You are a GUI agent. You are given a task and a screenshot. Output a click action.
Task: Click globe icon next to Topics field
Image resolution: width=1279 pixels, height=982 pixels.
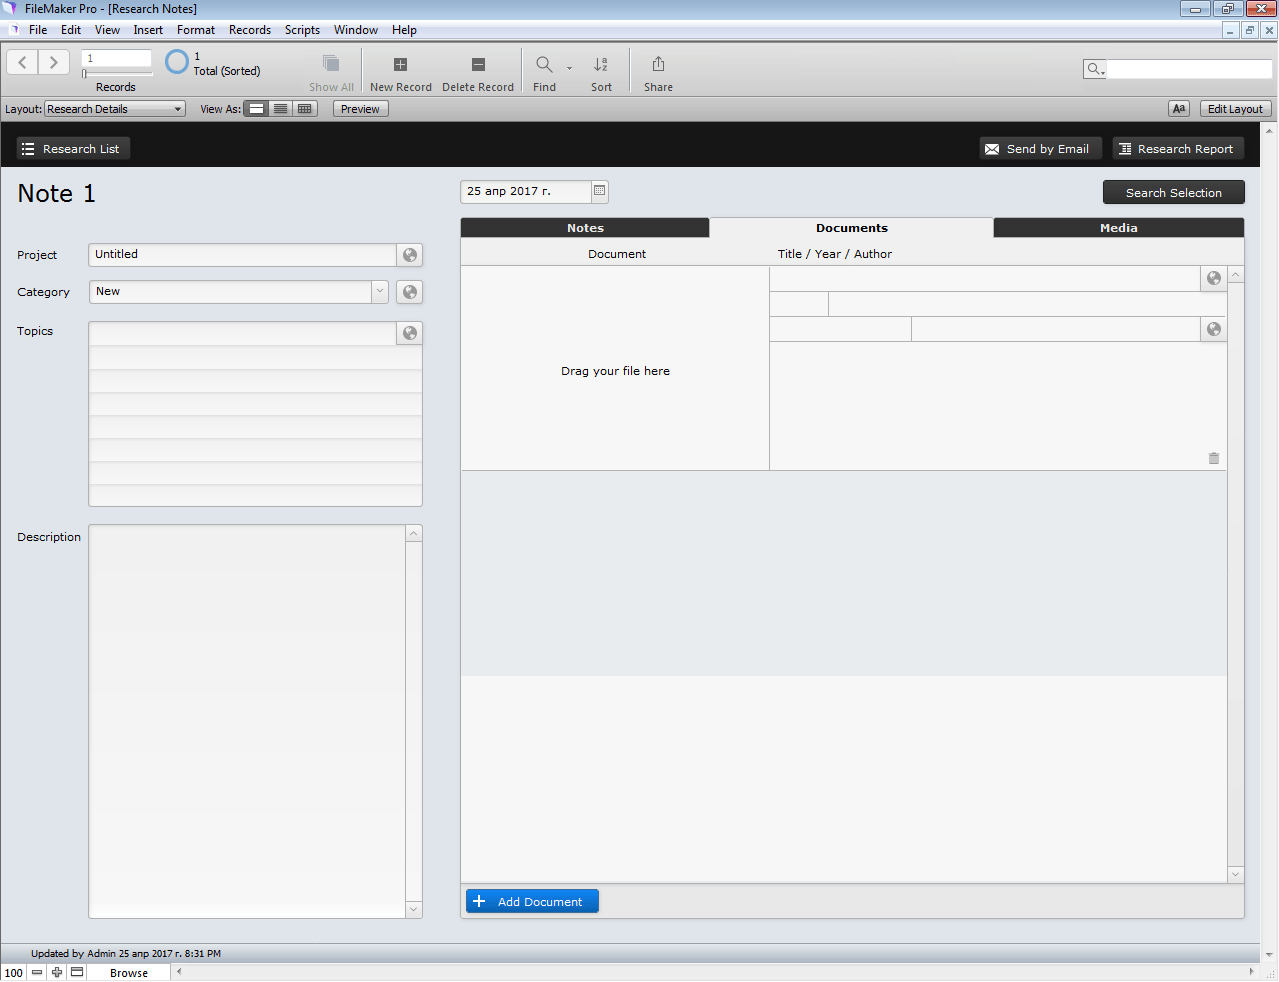pyautogui.click(x=410, y=333)
